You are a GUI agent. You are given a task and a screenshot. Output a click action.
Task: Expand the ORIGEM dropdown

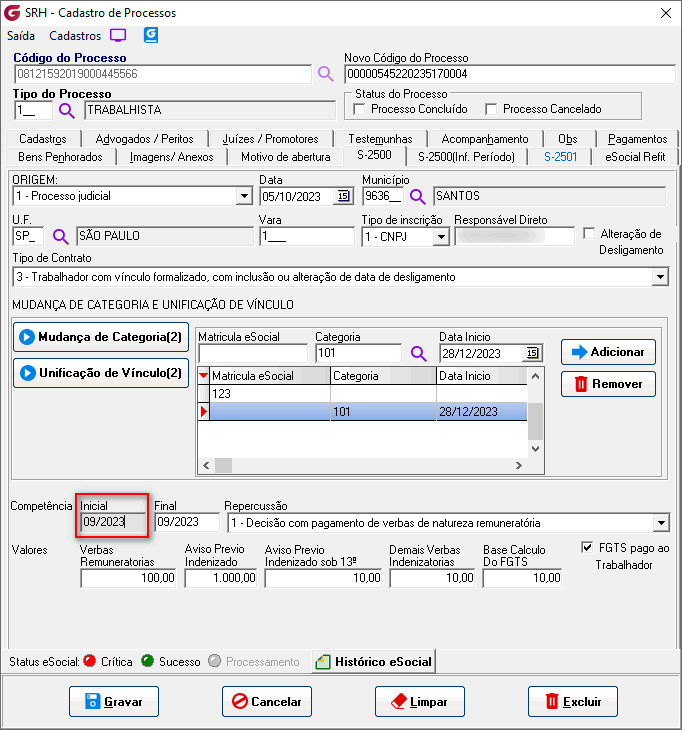(243, 196)
